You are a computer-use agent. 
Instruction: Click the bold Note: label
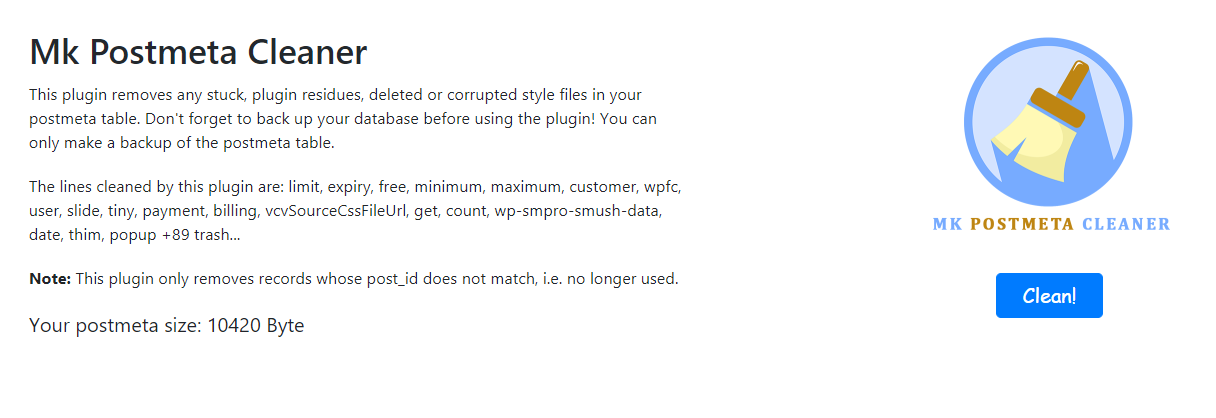50,278
